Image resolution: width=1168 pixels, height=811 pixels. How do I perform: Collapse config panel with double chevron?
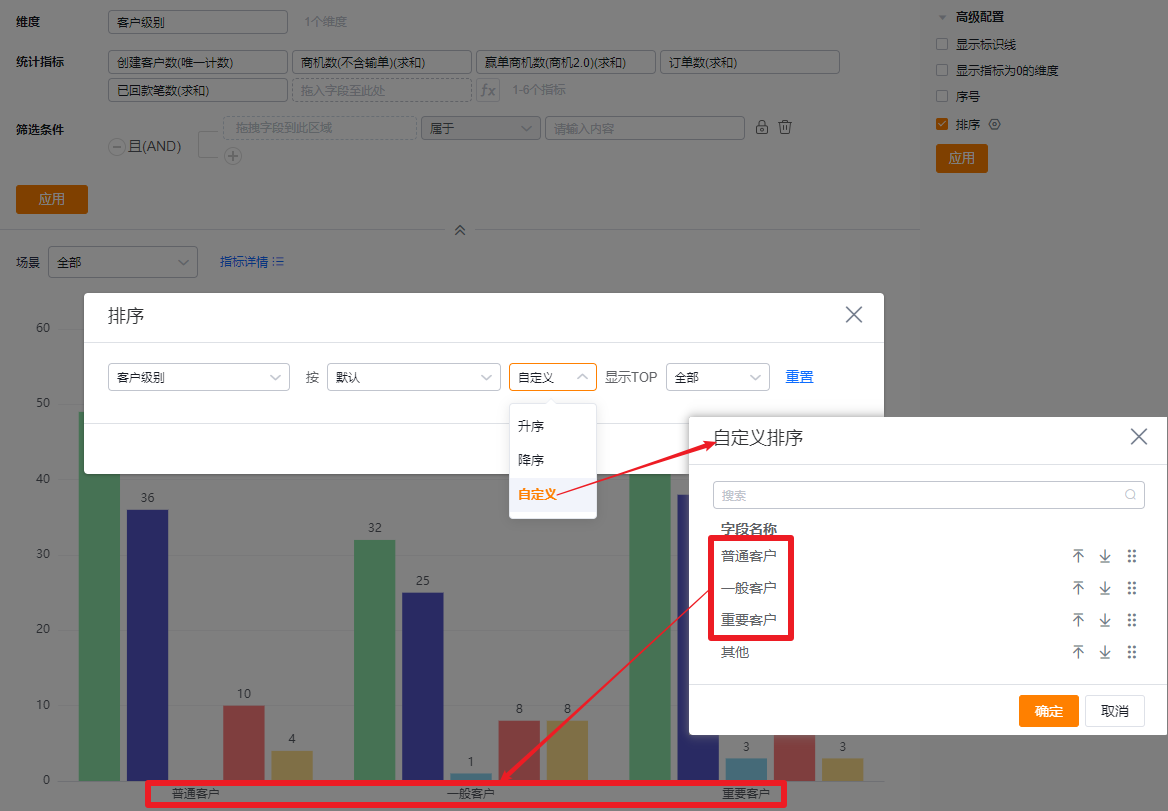(x=460, y=230)
